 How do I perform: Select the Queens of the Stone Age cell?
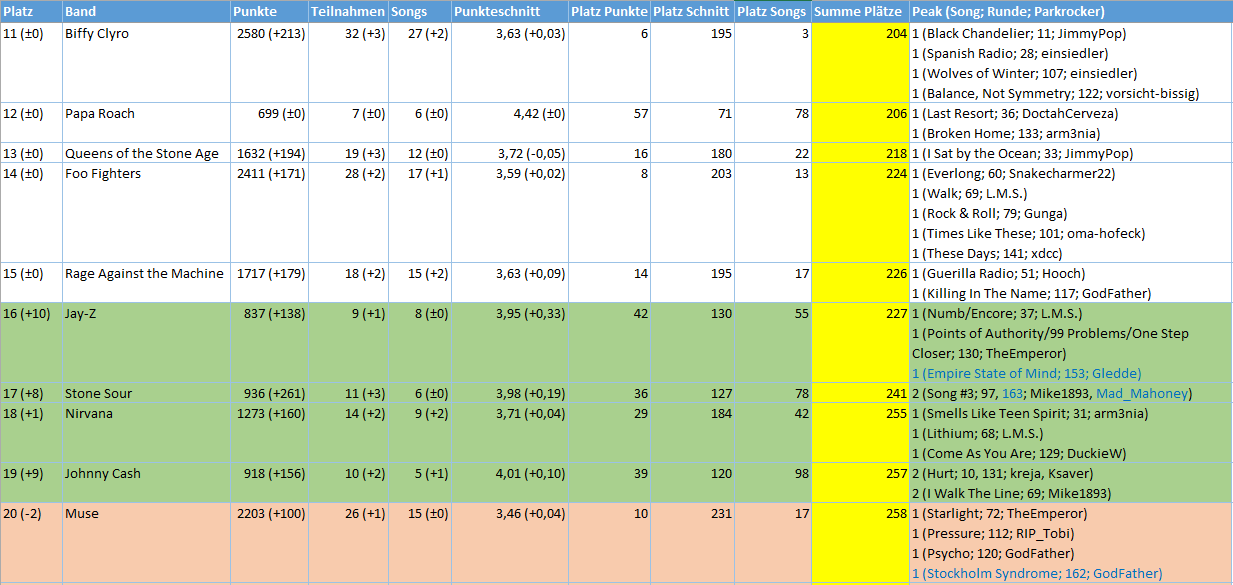(145, 153)
